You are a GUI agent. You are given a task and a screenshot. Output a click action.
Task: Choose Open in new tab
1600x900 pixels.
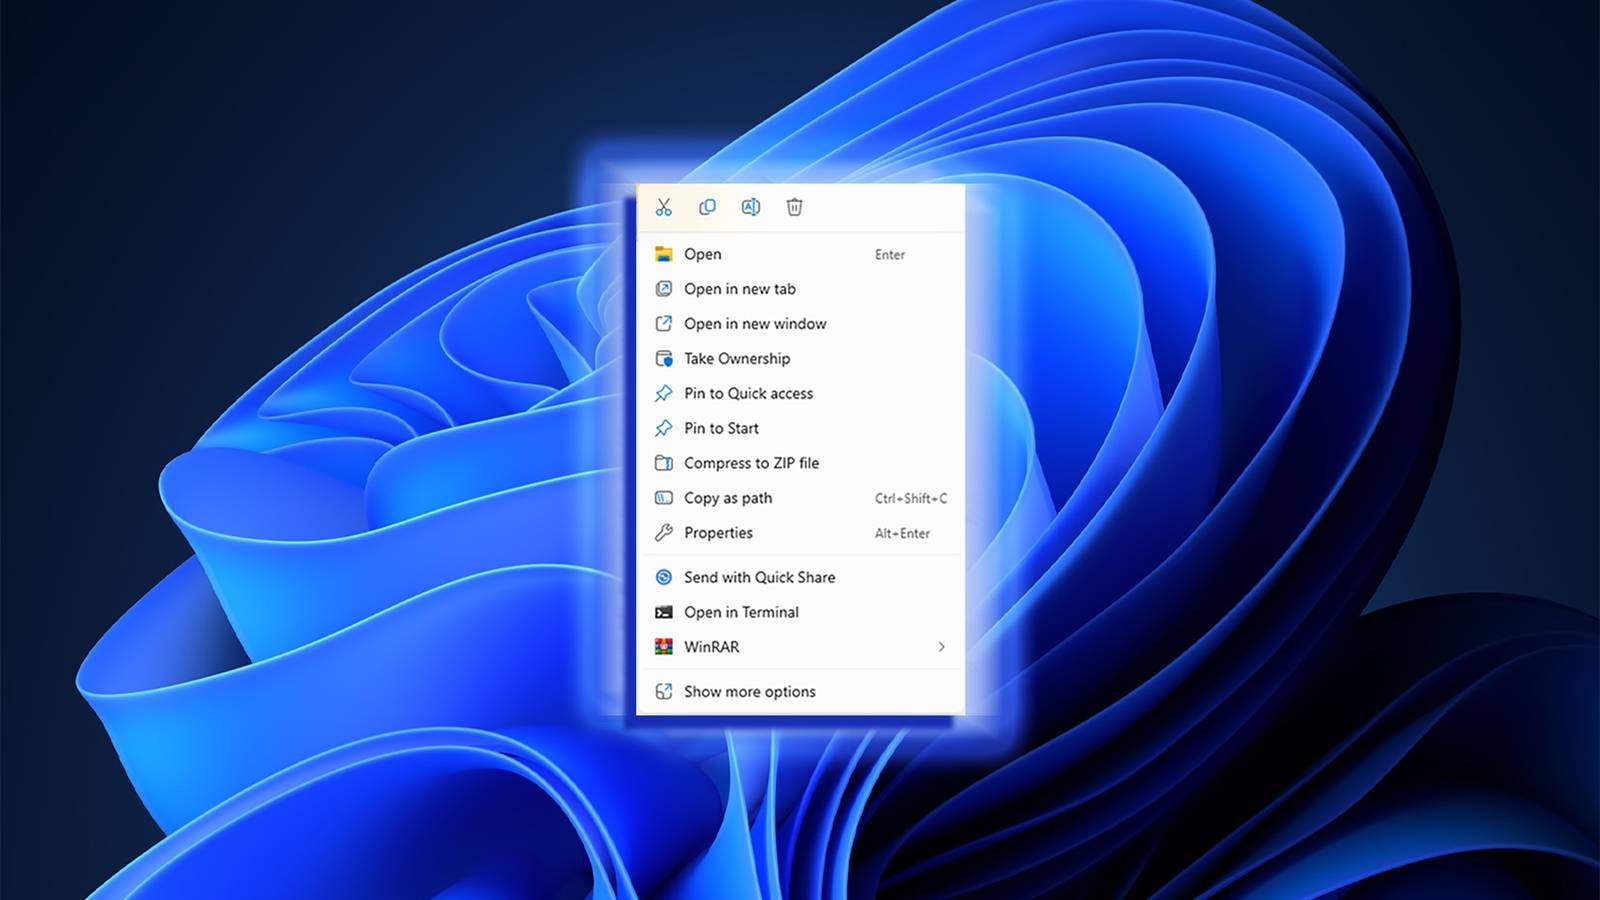tap(740, 289)
